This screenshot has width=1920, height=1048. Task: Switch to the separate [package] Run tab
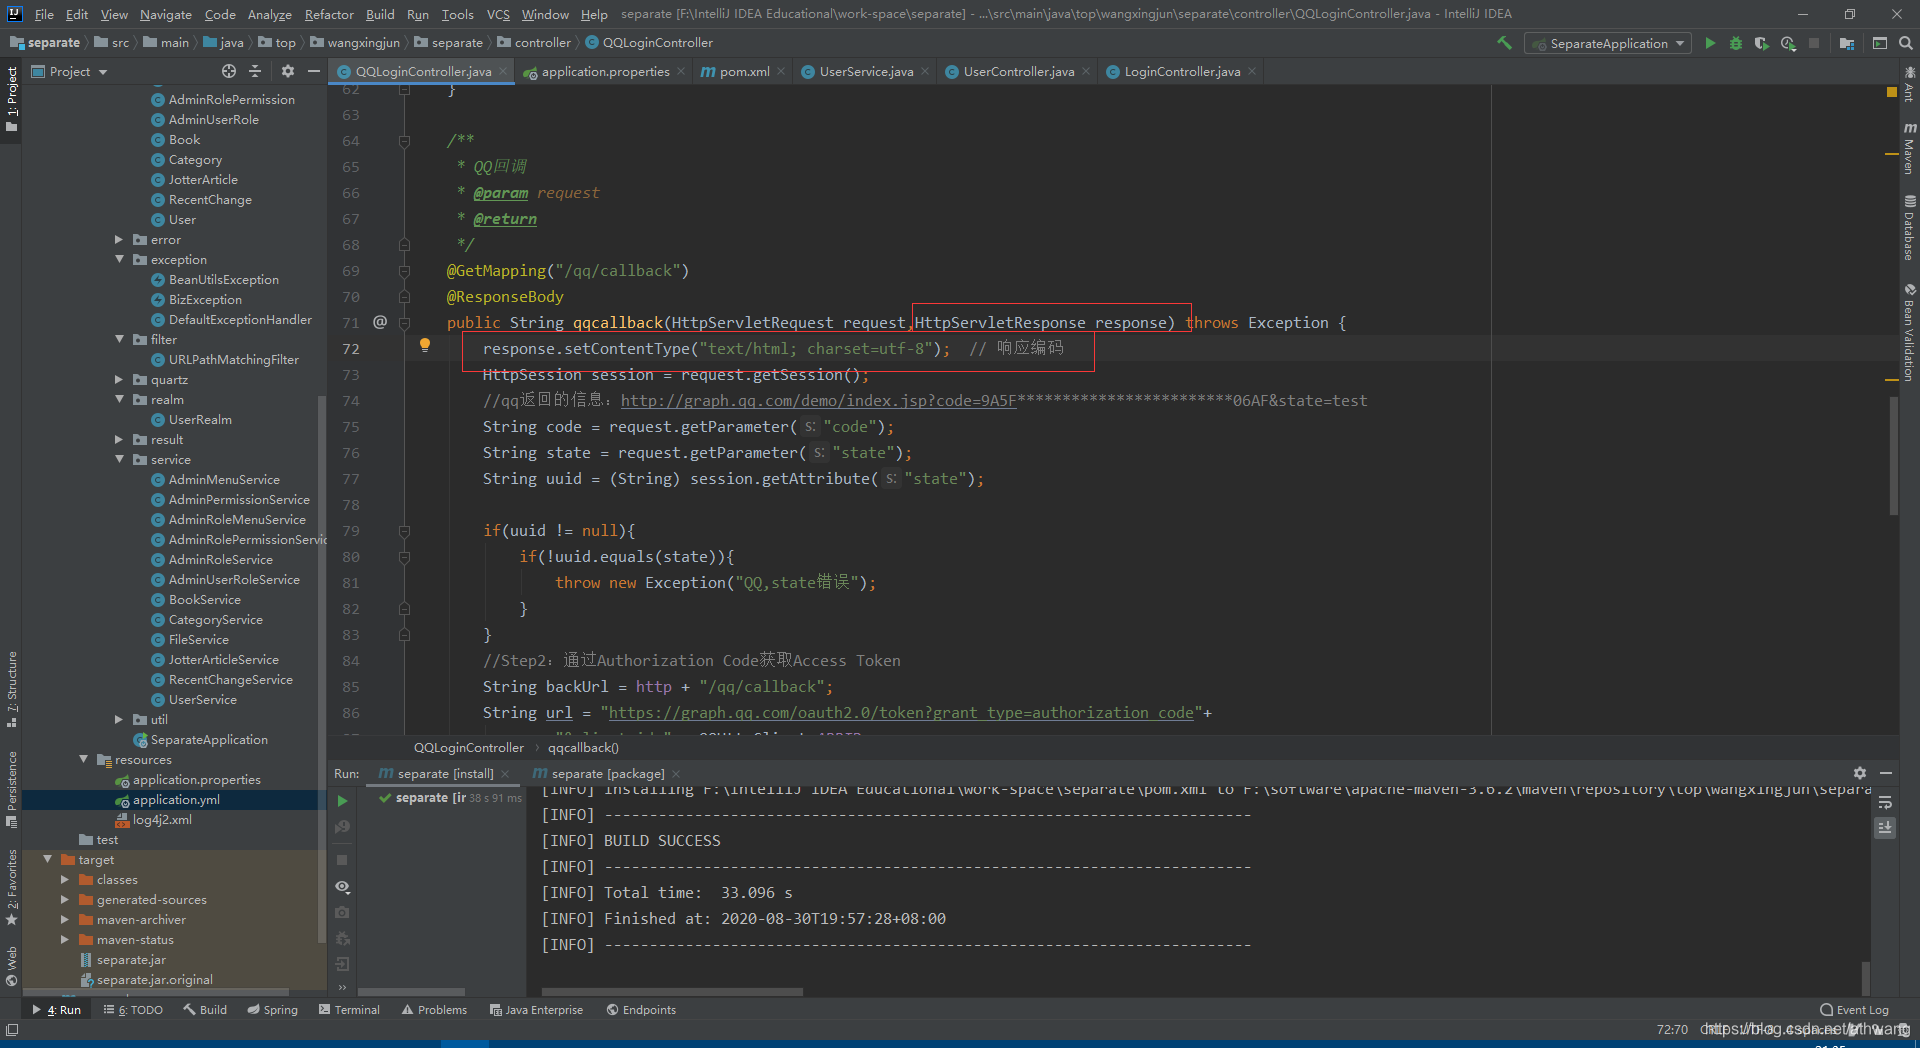[x=607, y=773]
